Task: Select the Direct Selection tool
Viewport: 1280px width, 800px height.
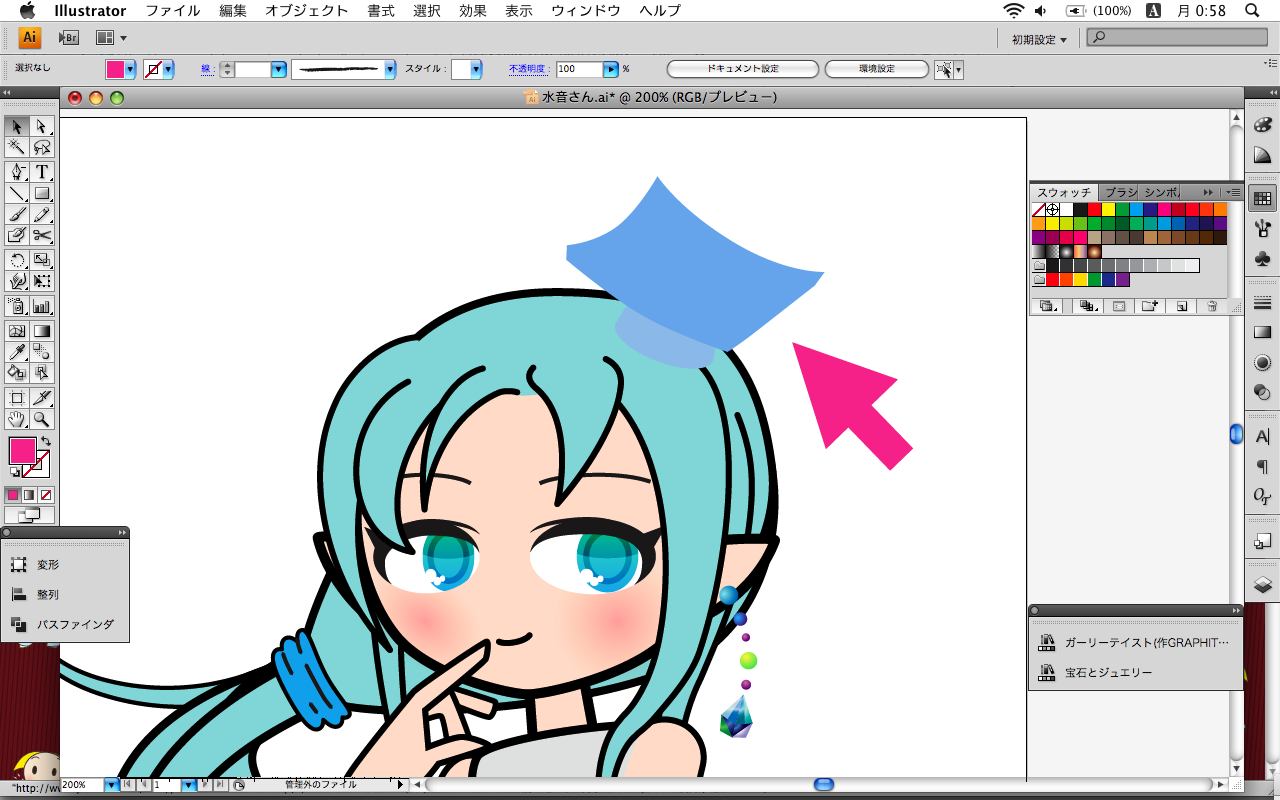Action: [42, 126]
